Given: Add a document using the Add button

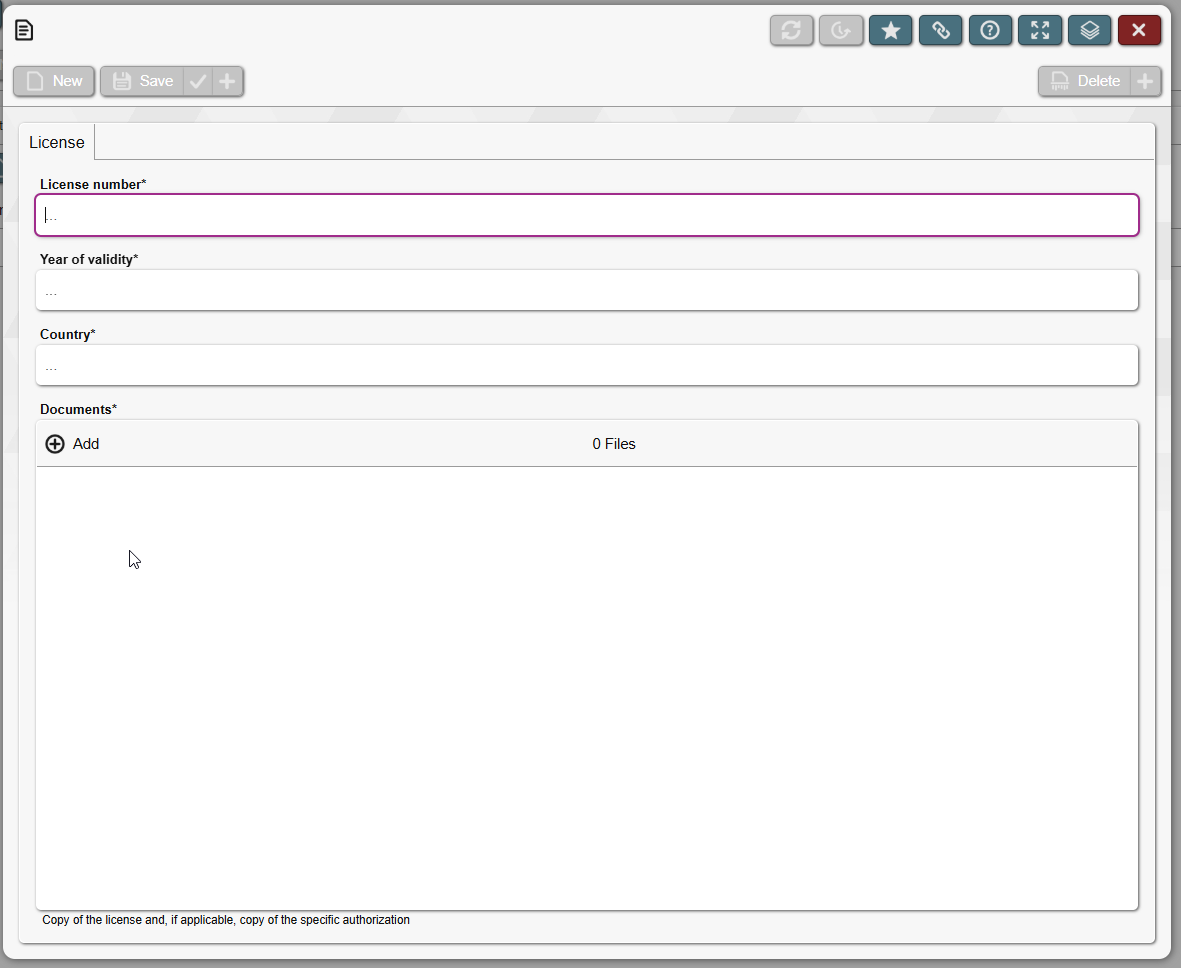Looking at the screenshot, I should pos(73,444).
